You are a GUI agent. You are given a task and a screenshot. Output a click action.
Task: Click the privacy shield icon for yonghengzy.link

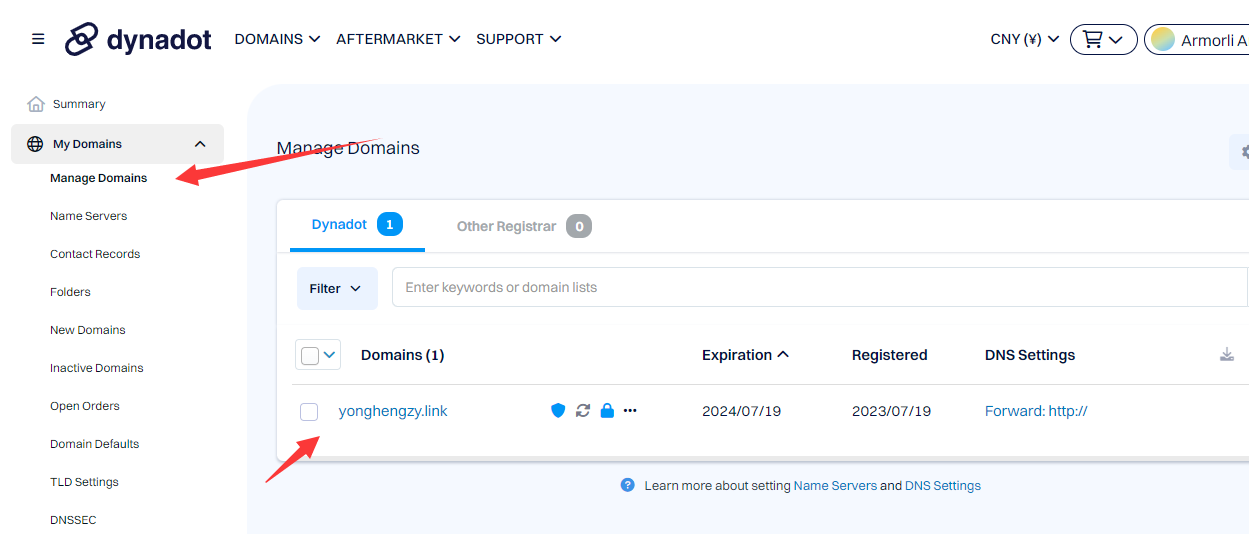pos(558,411)
